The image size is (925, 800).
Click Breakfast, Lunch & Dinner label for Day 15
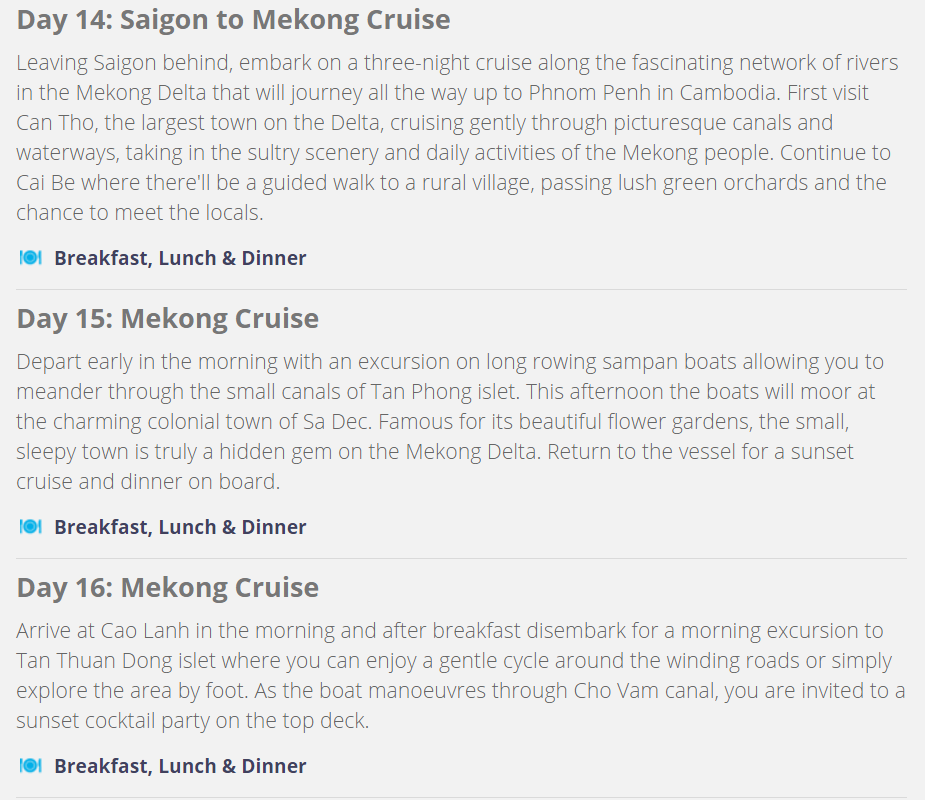(x=180, y=527)
